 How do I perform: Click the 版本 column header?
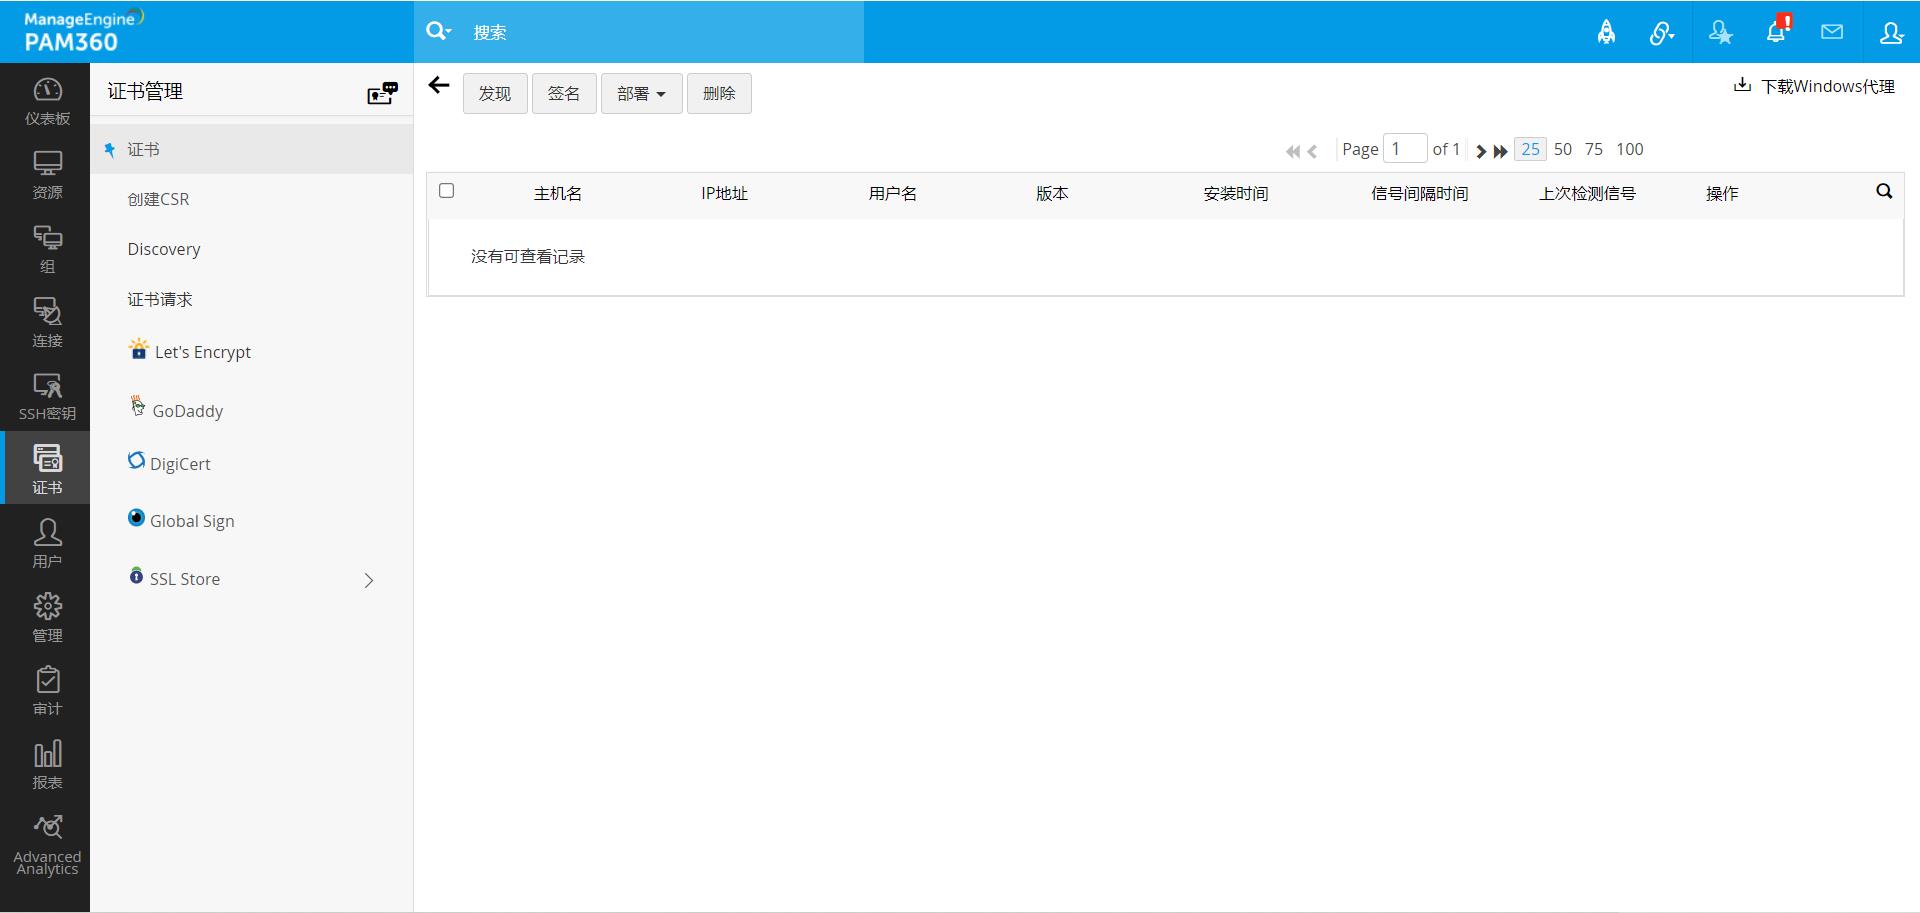1052,193
